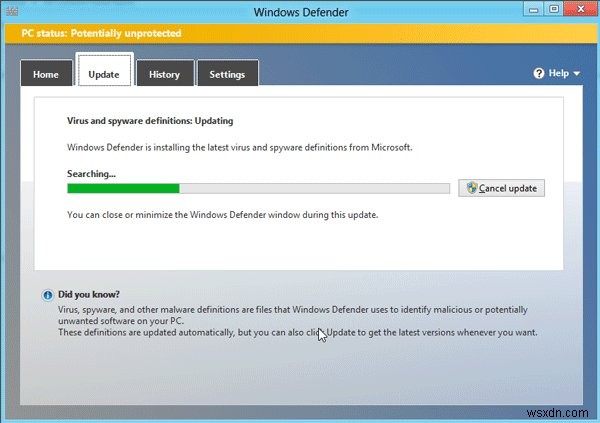Expand the Help dropdown arrow
This screenshot has height=423, width=600.
577,73
